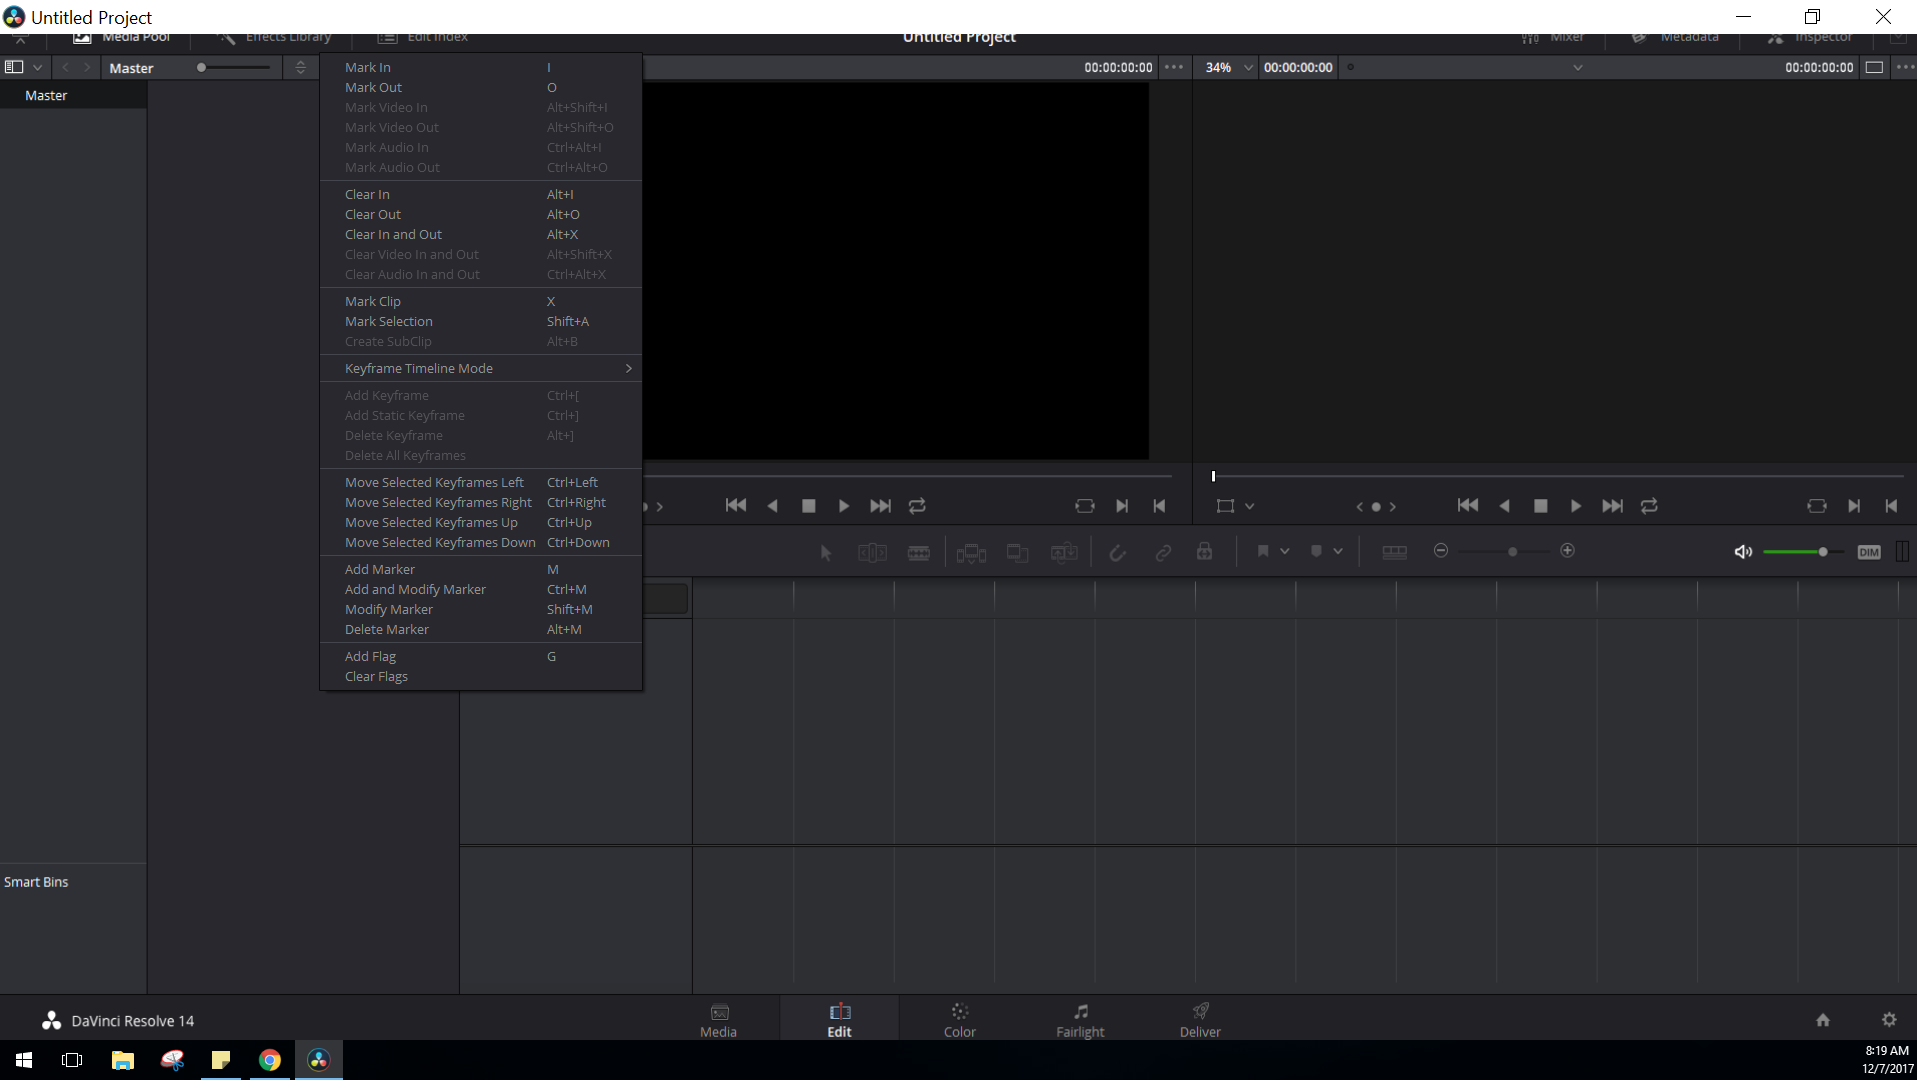
Task: Open the timeline name dropdown chevron
Action: 1578,68
